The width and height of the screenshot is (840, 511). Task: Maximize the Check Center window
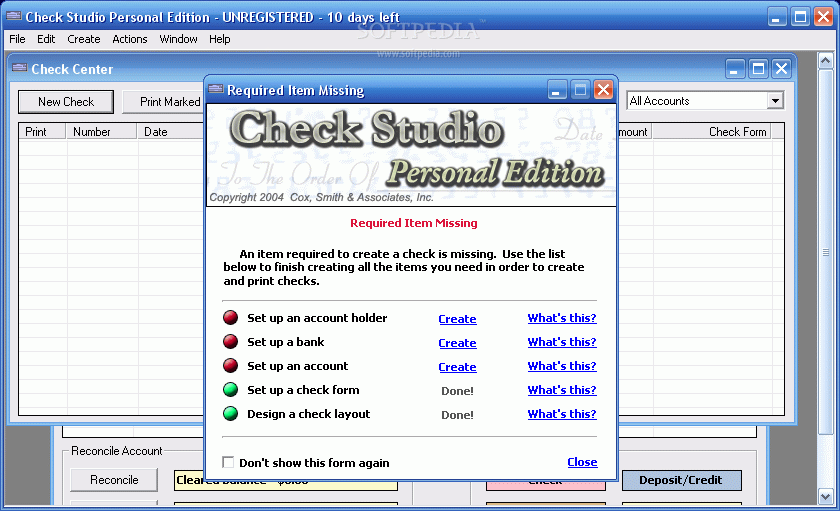pyautogui.click(x=758, y=69)
